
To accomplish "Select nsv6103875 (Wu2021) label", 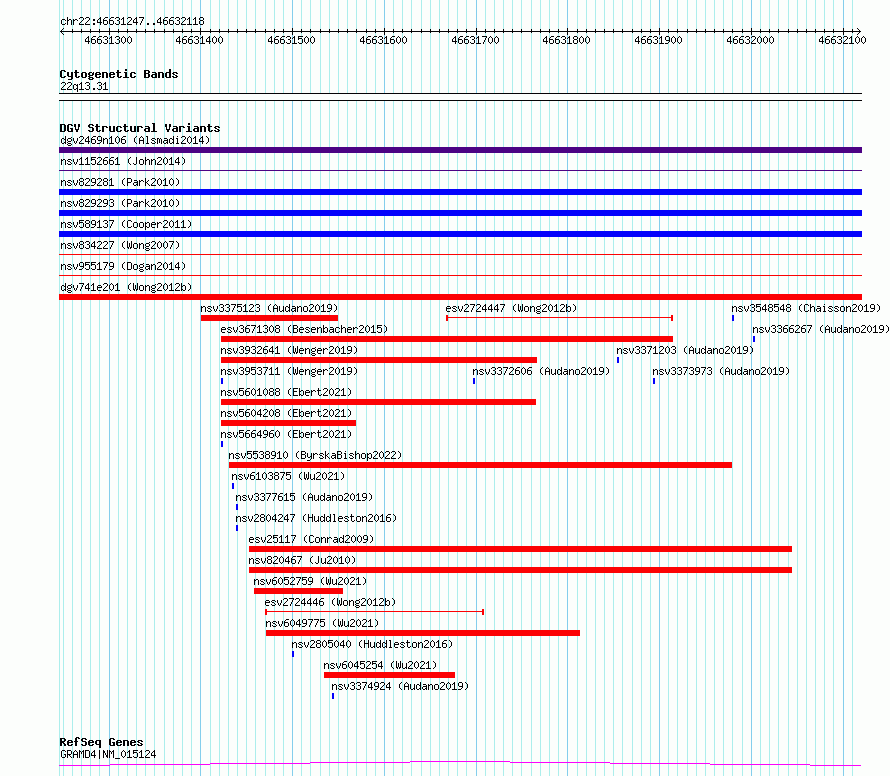I will point(288,476).
